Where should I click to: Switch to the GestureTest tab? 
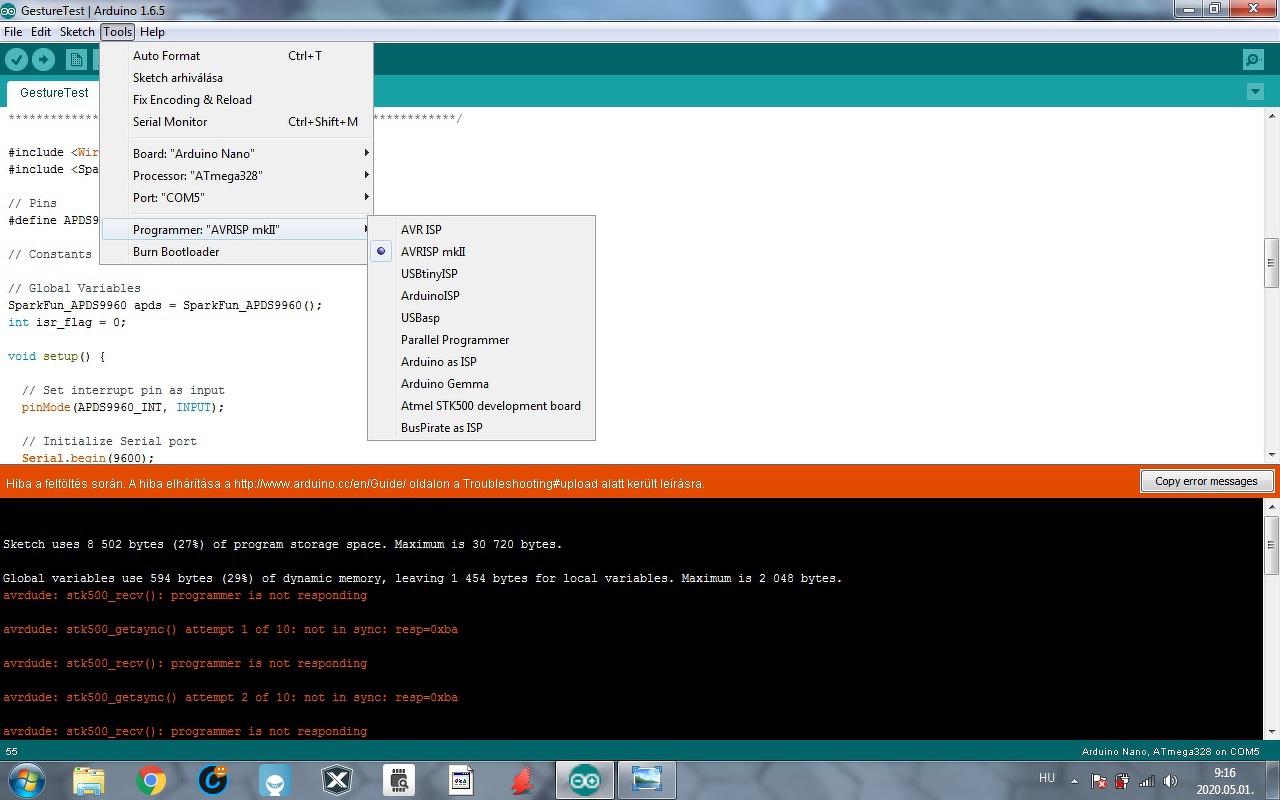[x=54, y=93]
